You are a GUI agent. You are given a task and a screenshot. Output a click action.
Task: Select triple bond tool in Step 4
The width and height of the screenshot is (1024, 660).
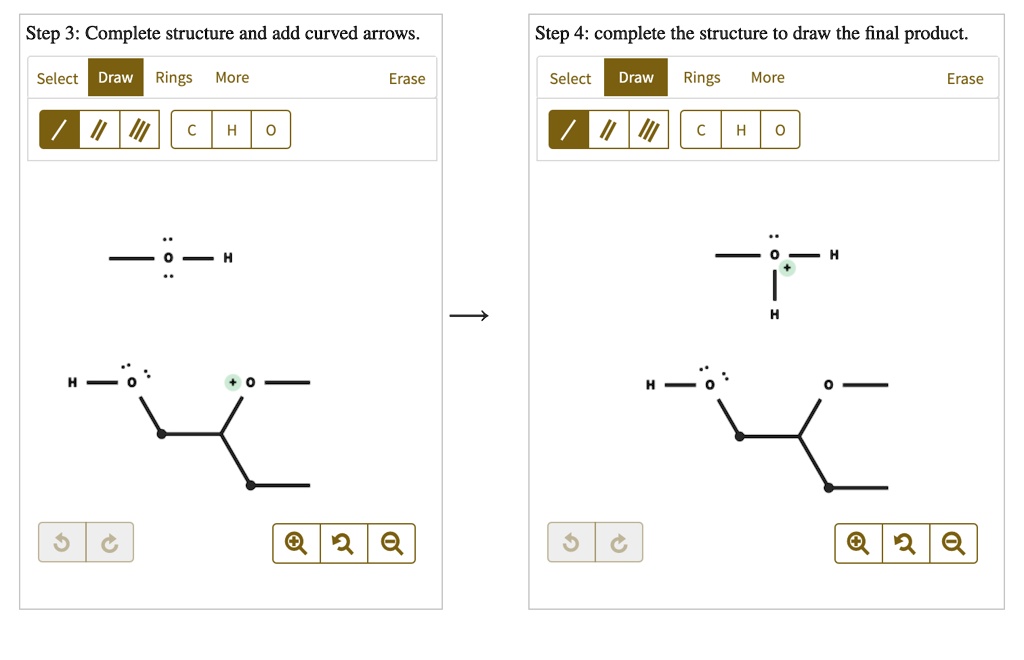pyautogui.click(x=648, y=129)
